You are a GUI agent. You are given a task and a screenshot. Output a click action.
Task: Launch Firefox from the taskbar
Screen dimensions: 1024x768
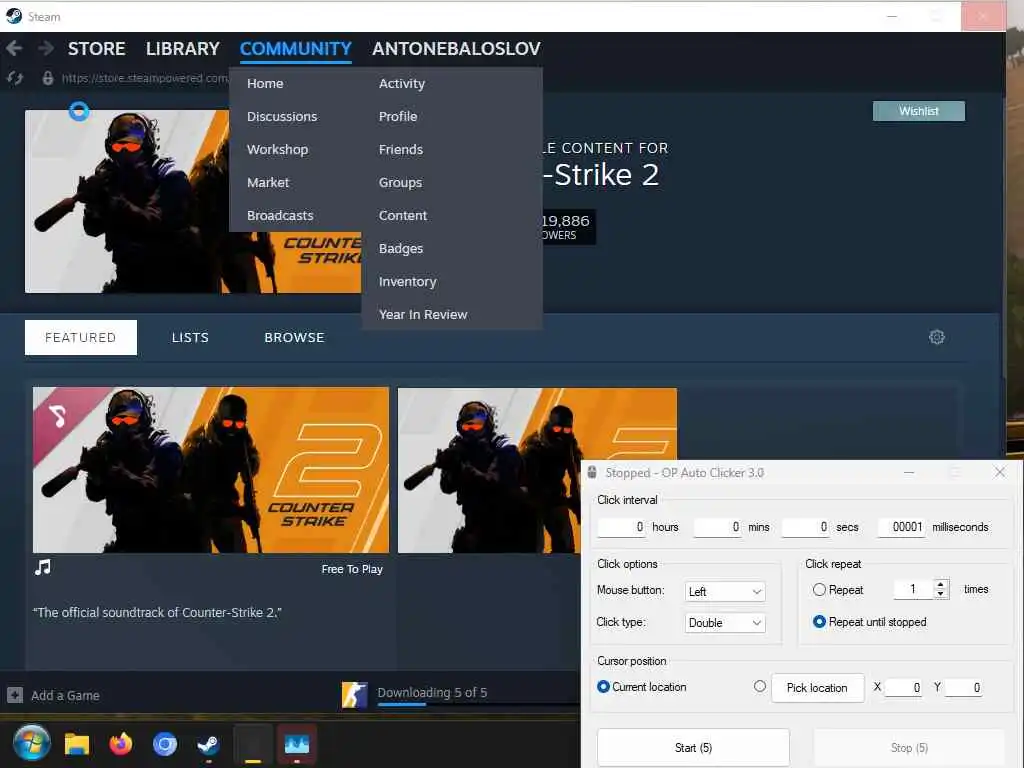click(121, 744)
